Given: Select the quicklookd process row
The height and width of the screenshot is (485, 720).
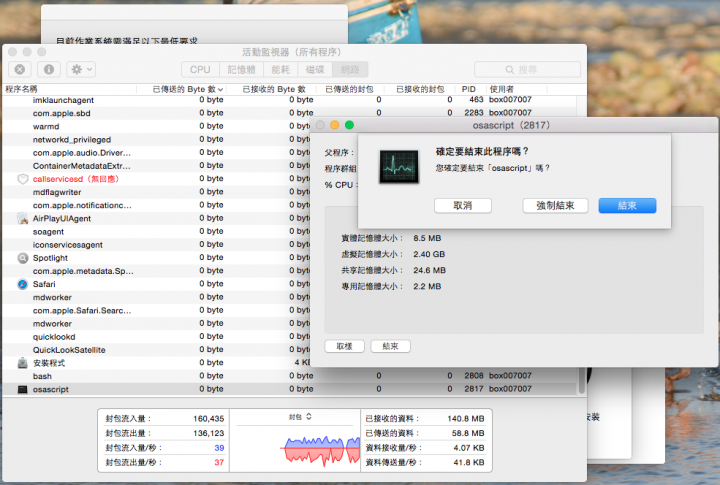Looking at the screenshot, I should pyautogui.click(x=156, y=337).
